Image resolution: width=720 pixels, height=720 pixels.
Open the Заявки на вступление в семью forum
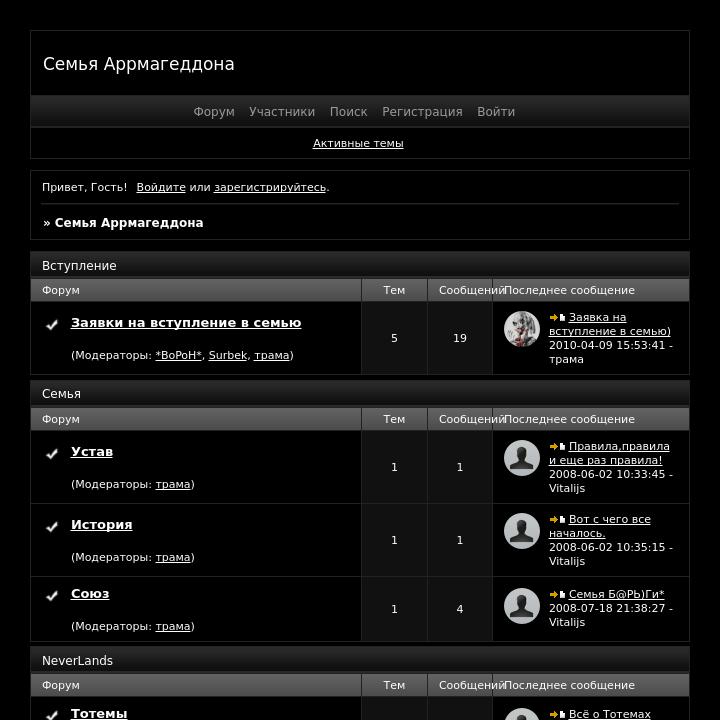pos(186,323)
